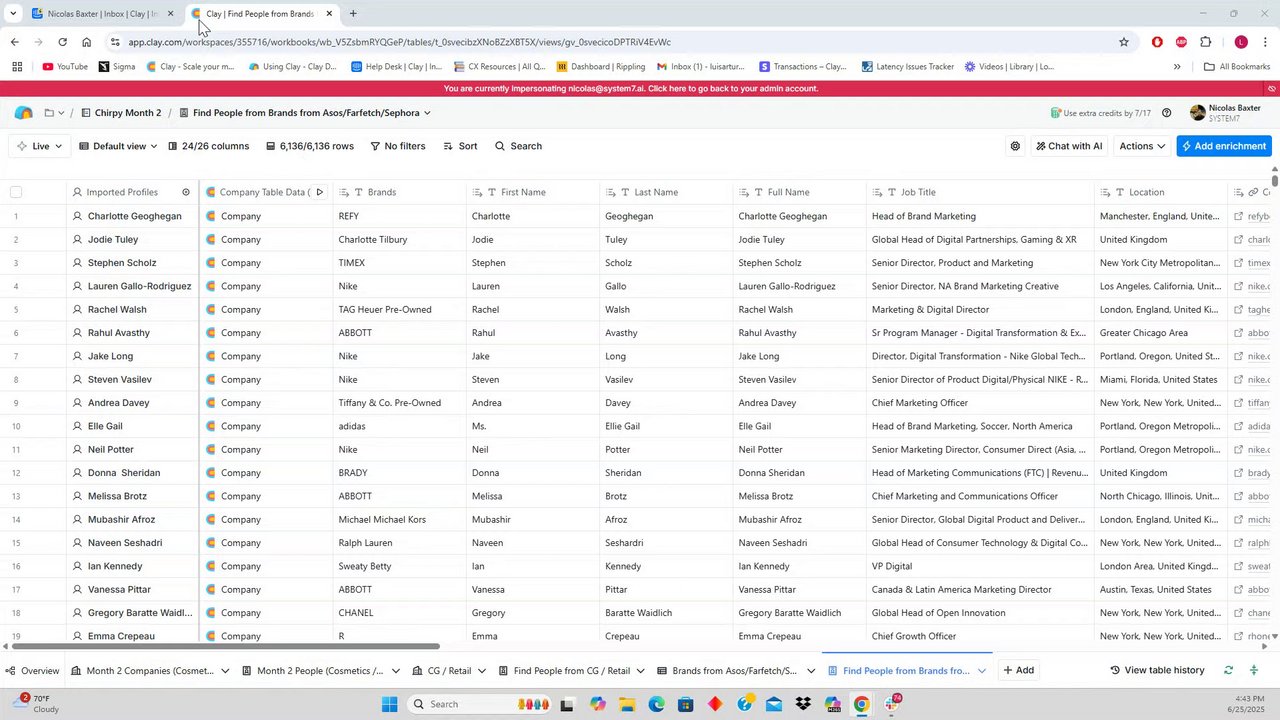Expand the Default view dropdown
Screen dimensions: 1280x720
point(118,146)
